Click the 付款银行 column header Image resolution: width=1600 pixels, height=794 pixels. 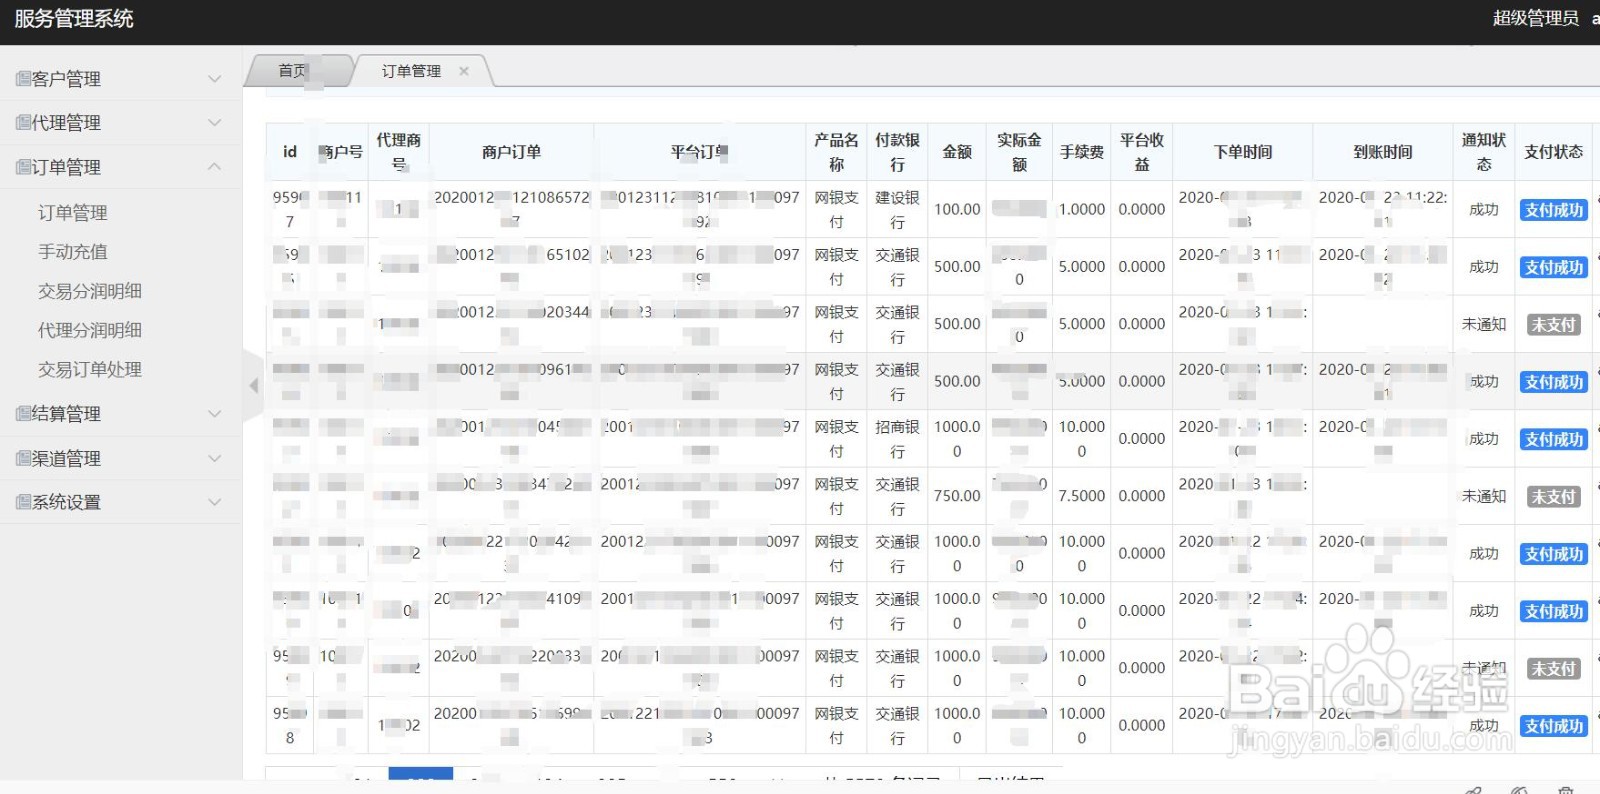897,152
